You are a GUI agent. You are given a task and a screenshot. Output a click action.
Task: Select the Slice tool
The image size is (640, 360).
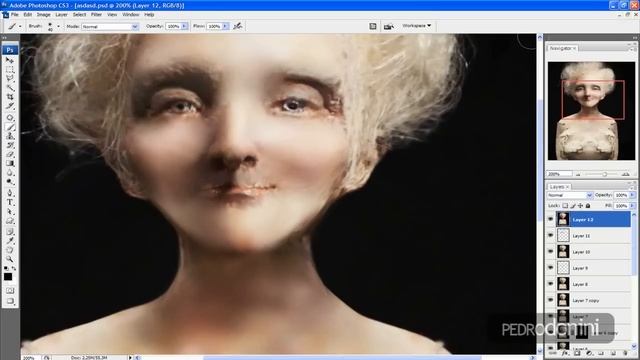pos(10,106)
